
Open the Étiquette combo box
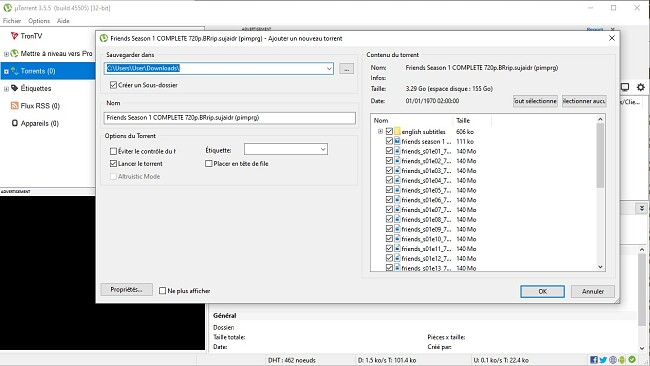coord(286,149)
